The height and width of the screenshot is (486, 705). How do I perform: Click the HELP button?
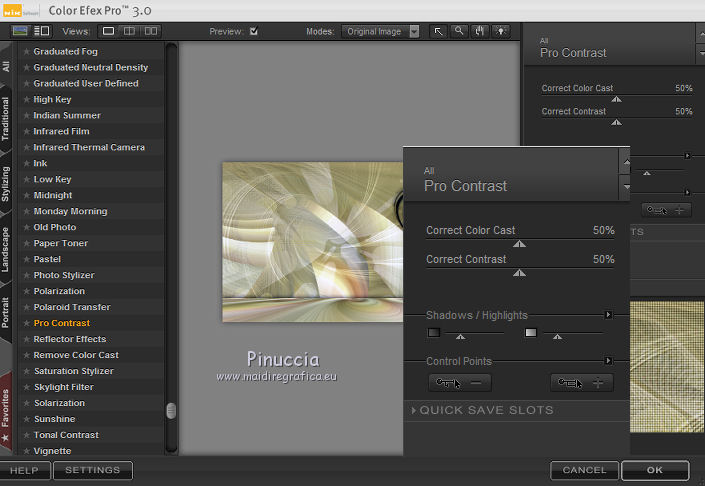click(x=25, y=470)
